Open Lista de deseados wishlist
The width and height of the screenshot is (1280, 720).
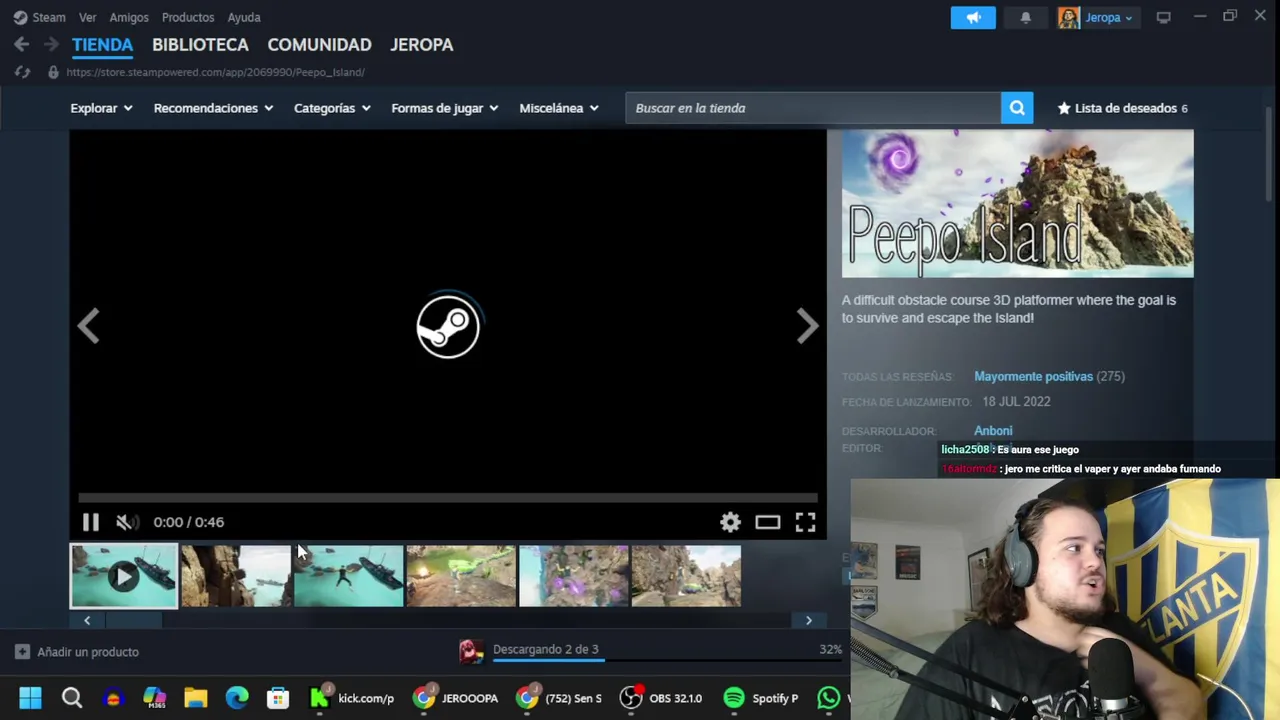[x=1122, y=108]
